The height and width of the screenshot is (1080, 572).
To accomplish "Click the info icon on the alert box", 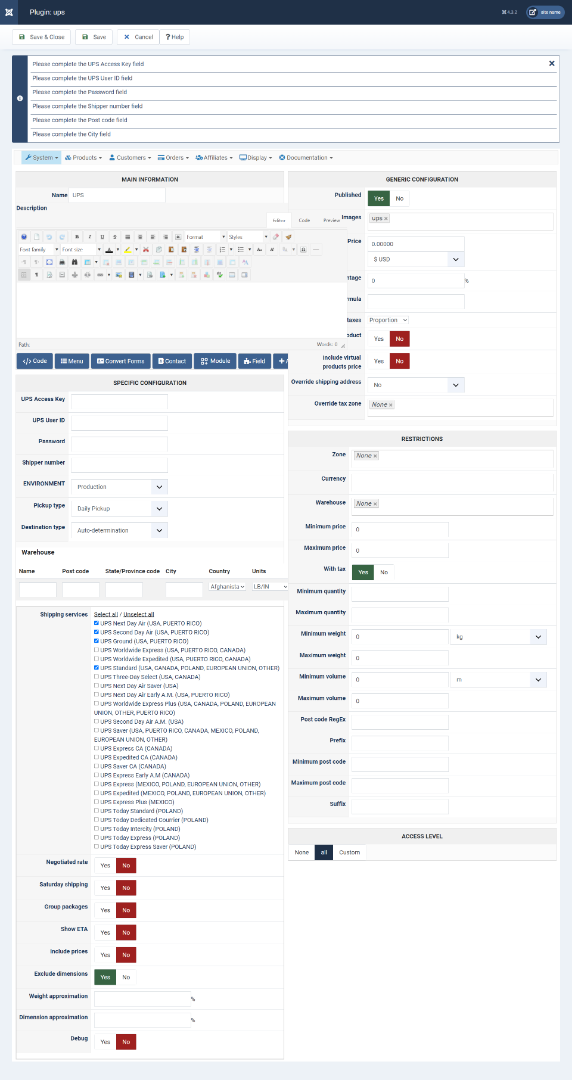I will [19, 98].
